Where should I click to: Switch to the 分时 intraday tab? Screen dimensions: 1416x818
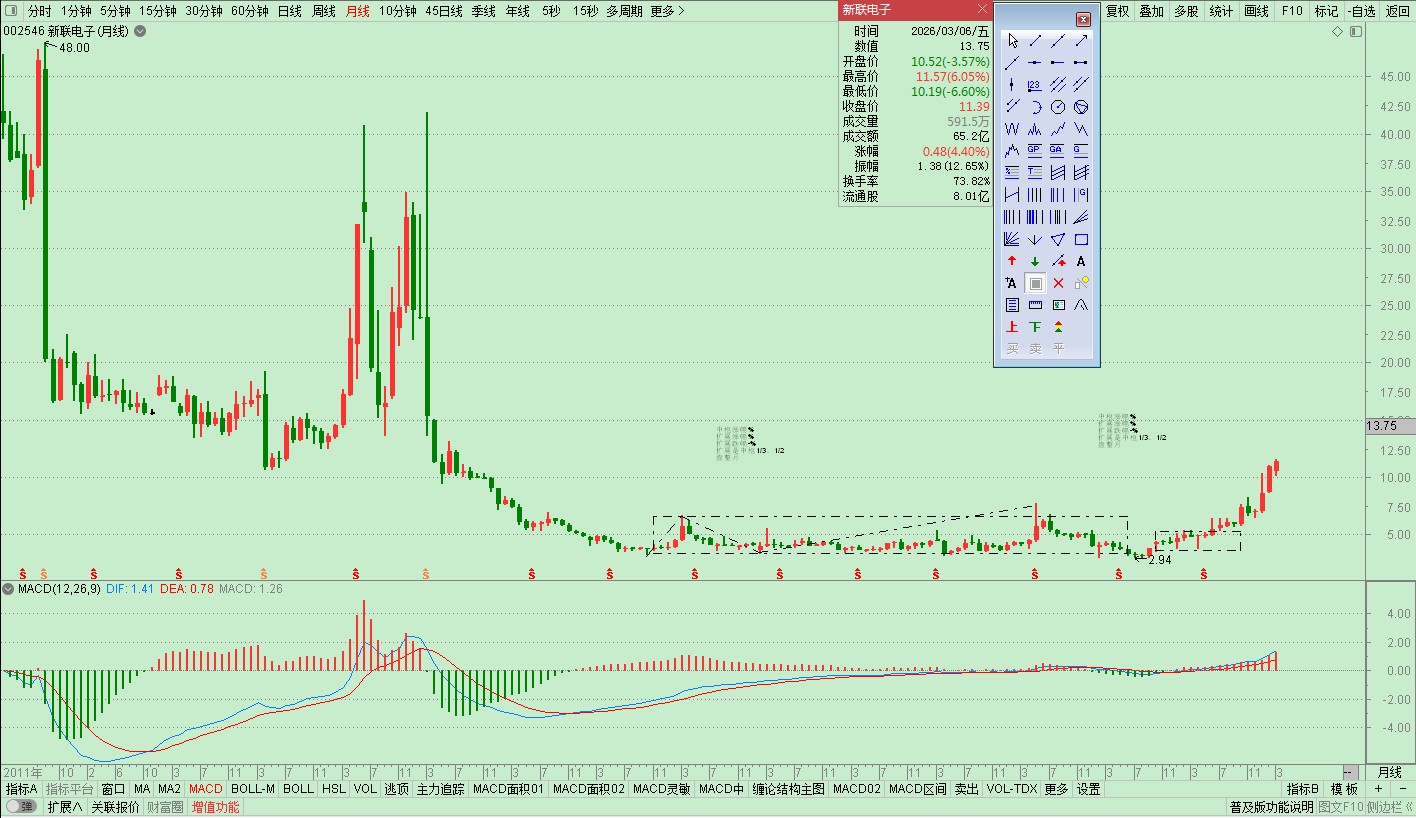[x=40, y=11]
